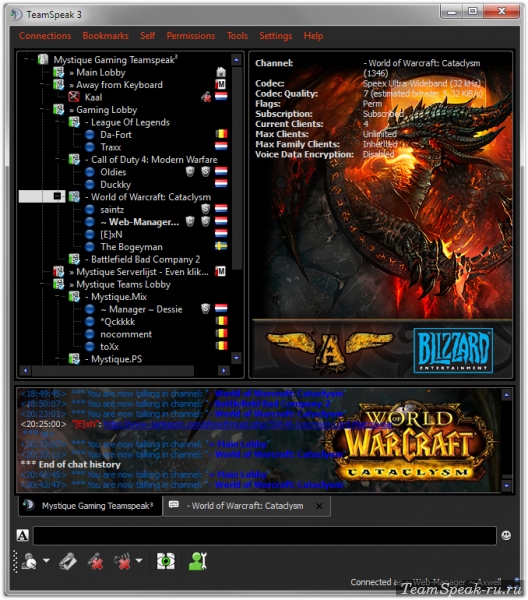
Task: Click the blue status orb beside [E]xN
Action: [x=90, y=234]
